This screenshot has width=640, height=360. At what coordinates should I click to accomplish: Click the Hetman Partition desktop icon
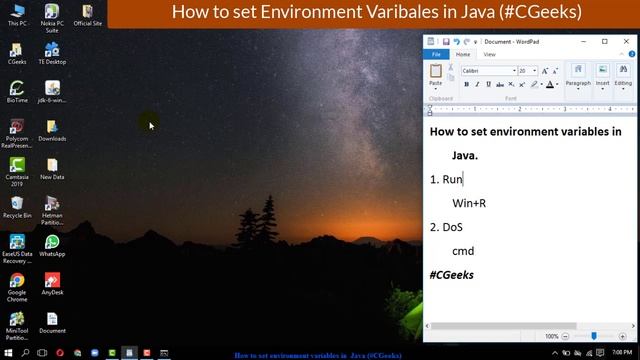(x=52, y=210)
